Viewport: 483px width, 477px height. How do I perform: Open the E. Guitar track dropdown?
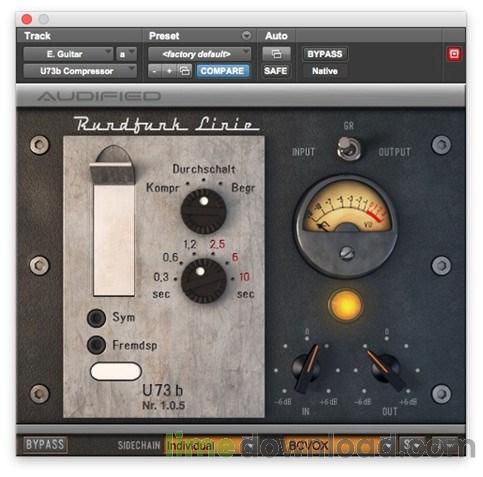click(68, 54)
